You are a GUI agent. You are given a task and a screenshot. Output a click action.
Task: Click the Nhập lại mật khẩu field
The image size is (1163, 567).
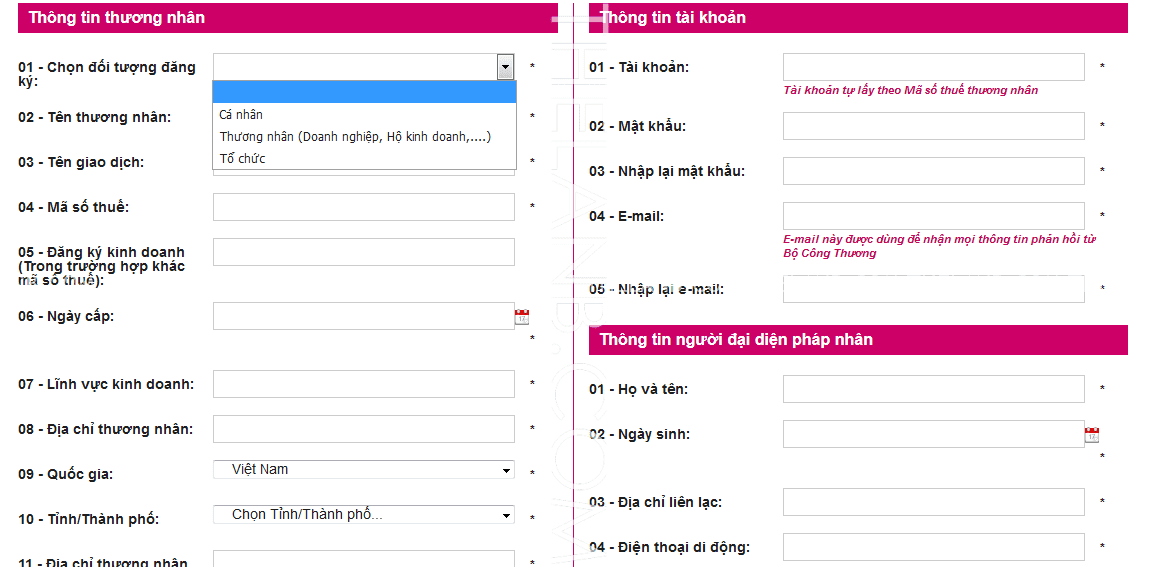933,171
